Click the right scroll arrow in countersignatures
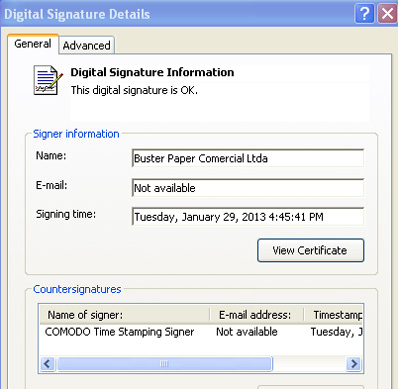 (x=354, y=363)
